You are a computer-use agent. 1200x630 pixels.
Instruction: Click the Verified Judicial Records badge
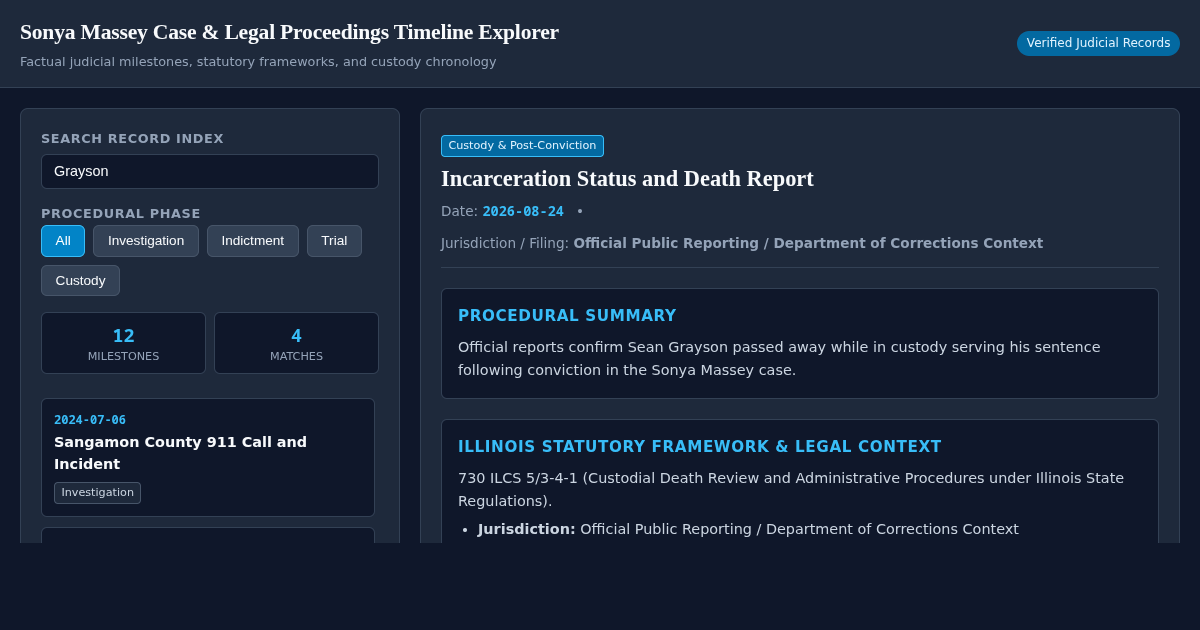(x=1098, y=43)
